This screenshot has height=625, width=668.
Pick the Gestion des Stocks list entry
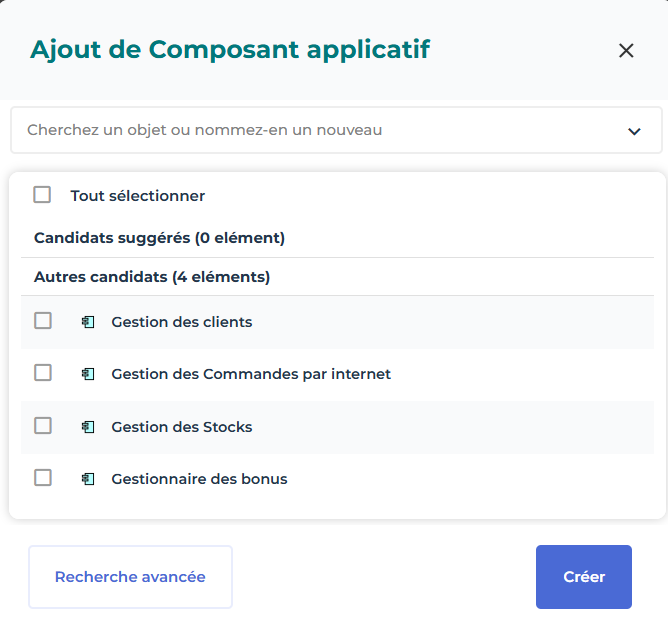coord(182,427)
